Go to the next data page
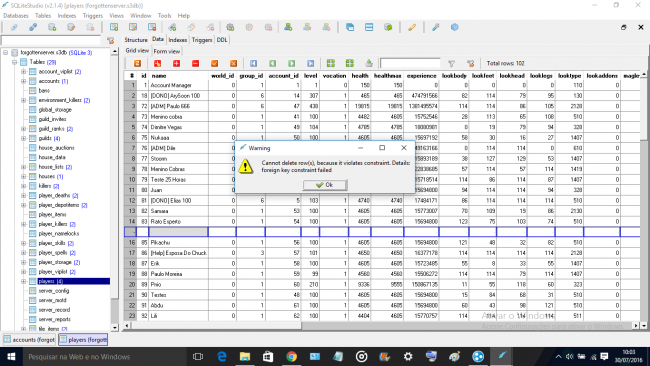 point(291,63)
